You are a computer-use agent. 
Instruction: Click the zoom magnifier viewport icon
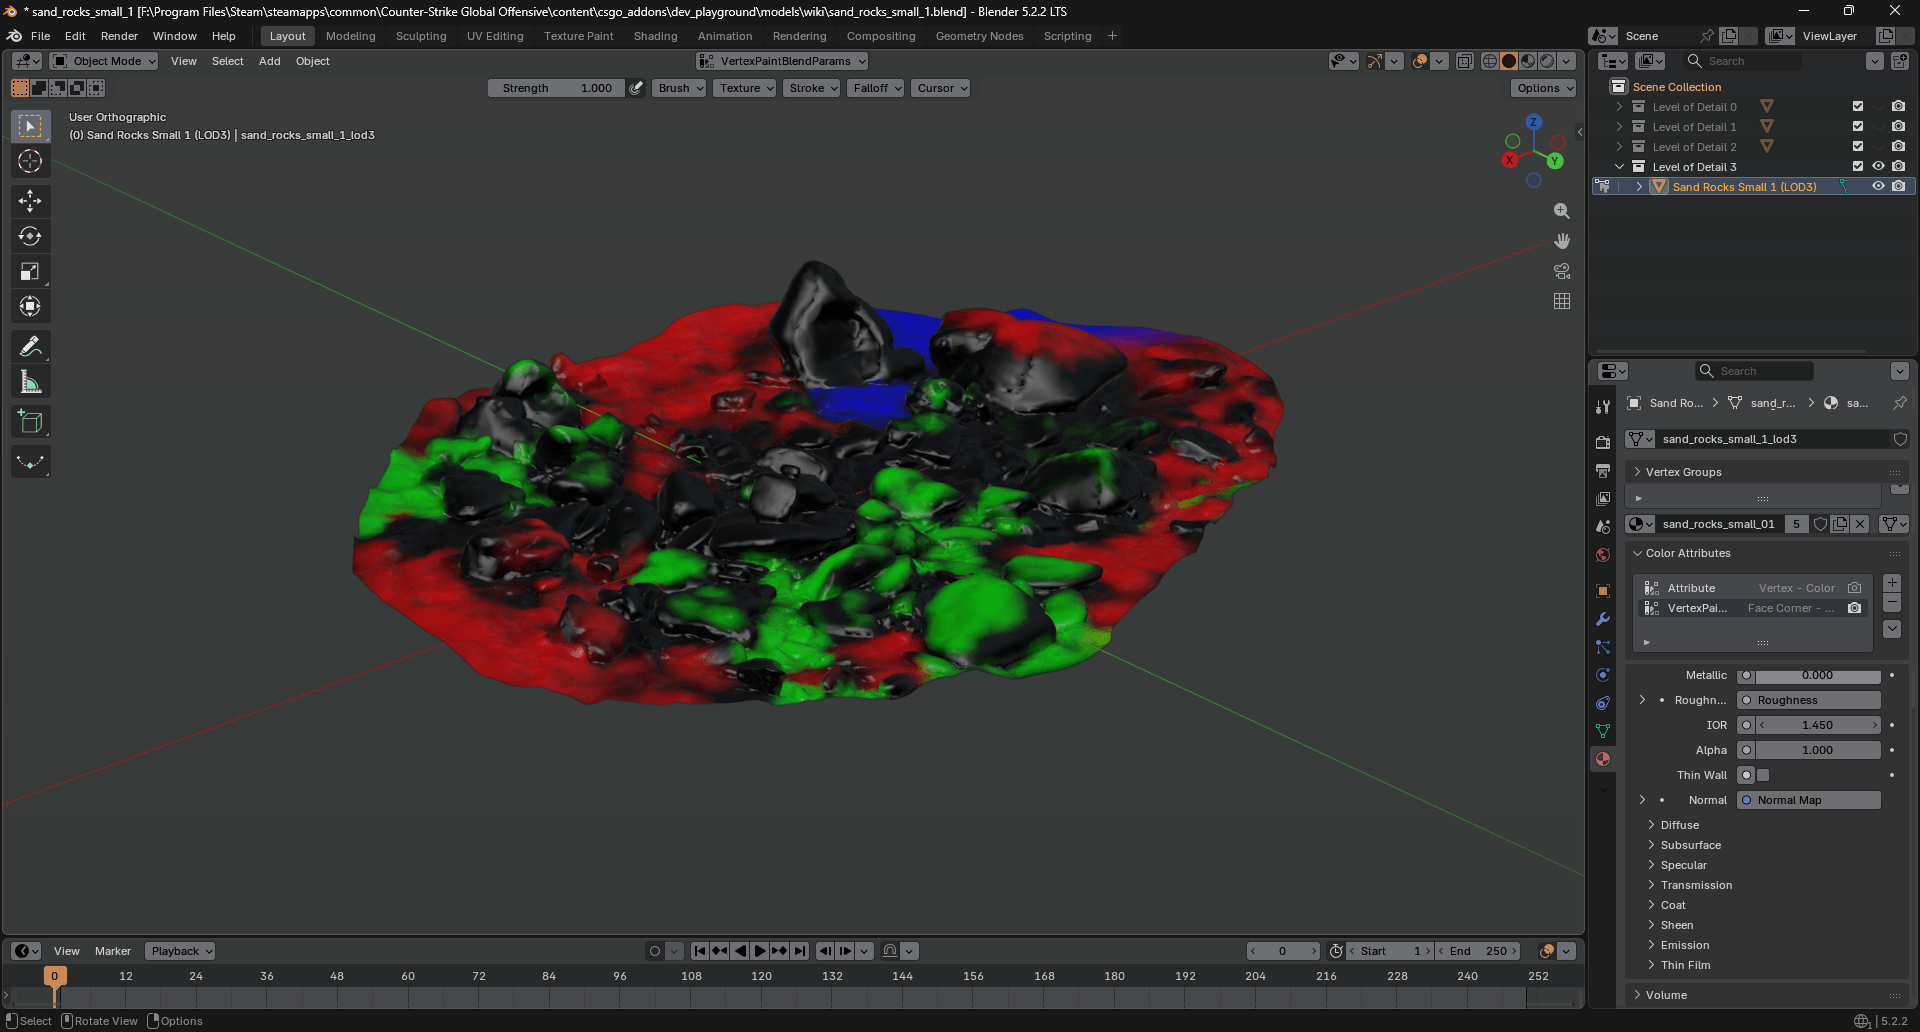[x=1562, y=211]
